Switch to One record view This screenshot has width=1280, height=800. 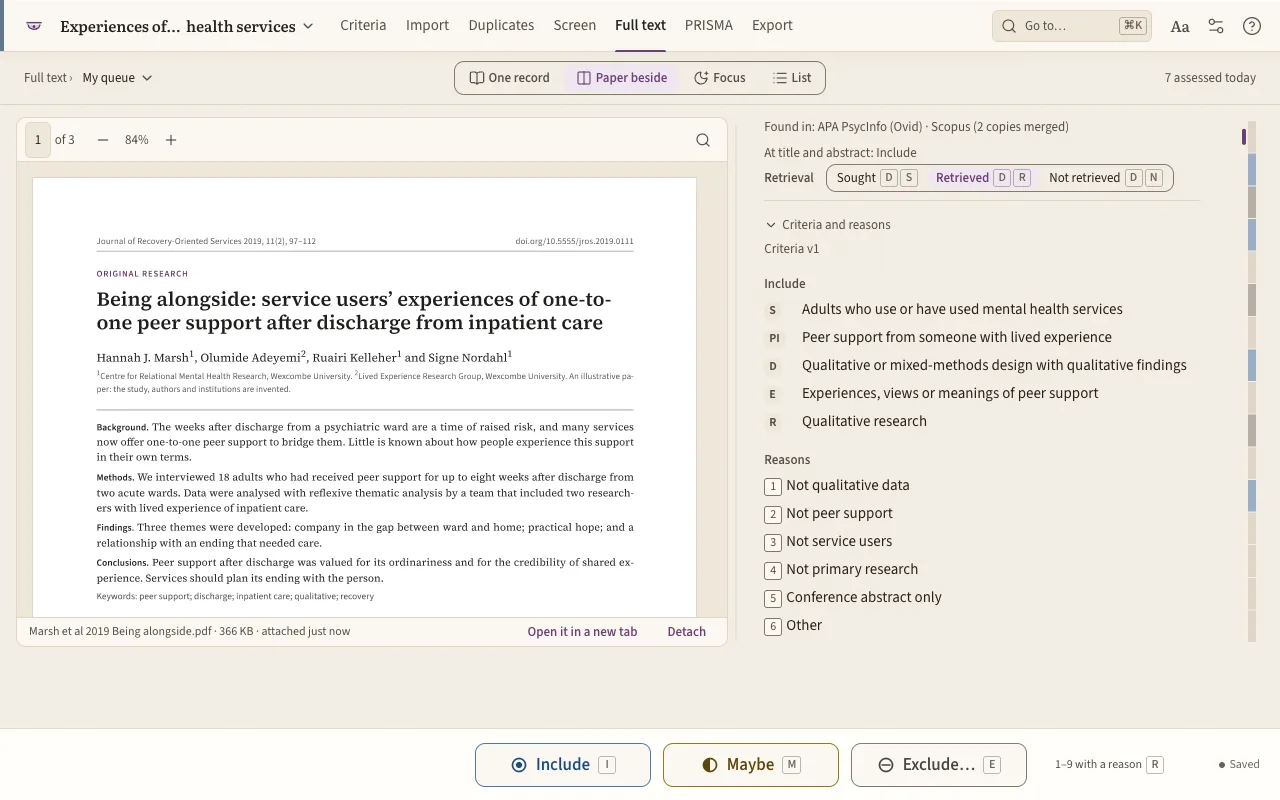pyautogui.click(x=510, y=77)
